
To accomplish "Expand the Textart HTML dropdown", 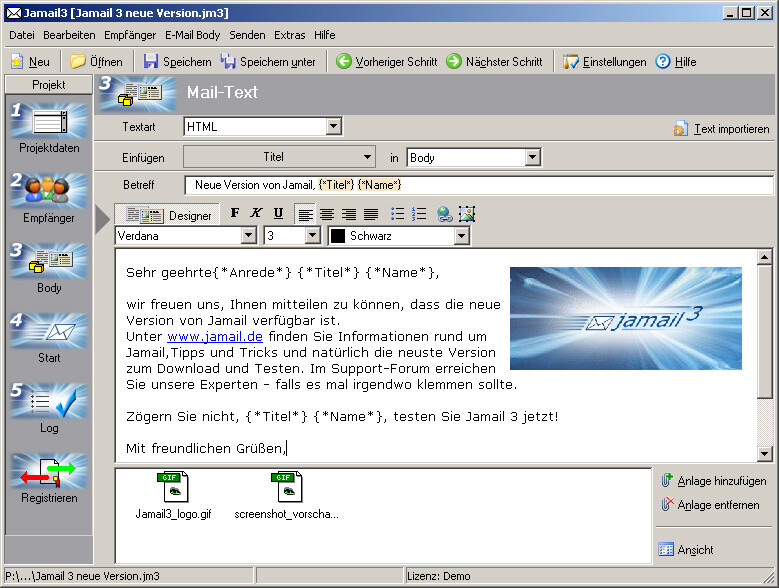I will coord(334,127).
